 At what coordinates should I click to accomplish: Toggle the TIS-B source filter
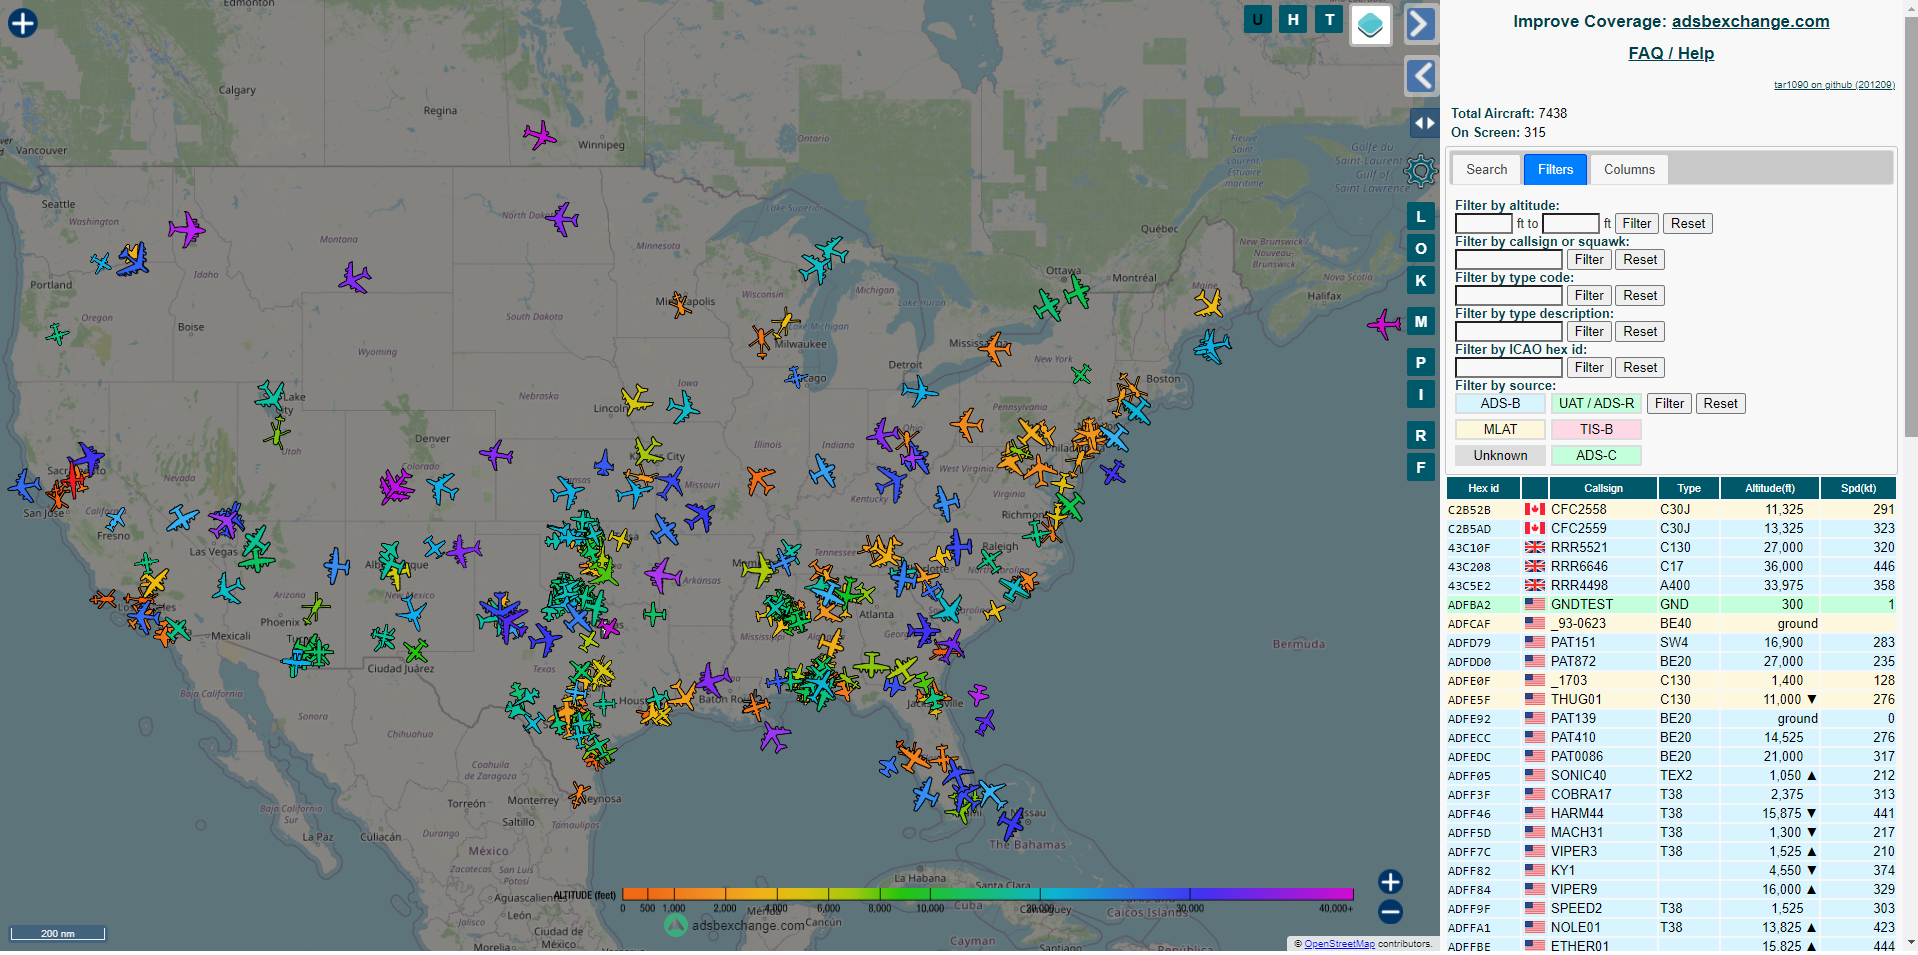[1596, 429]
